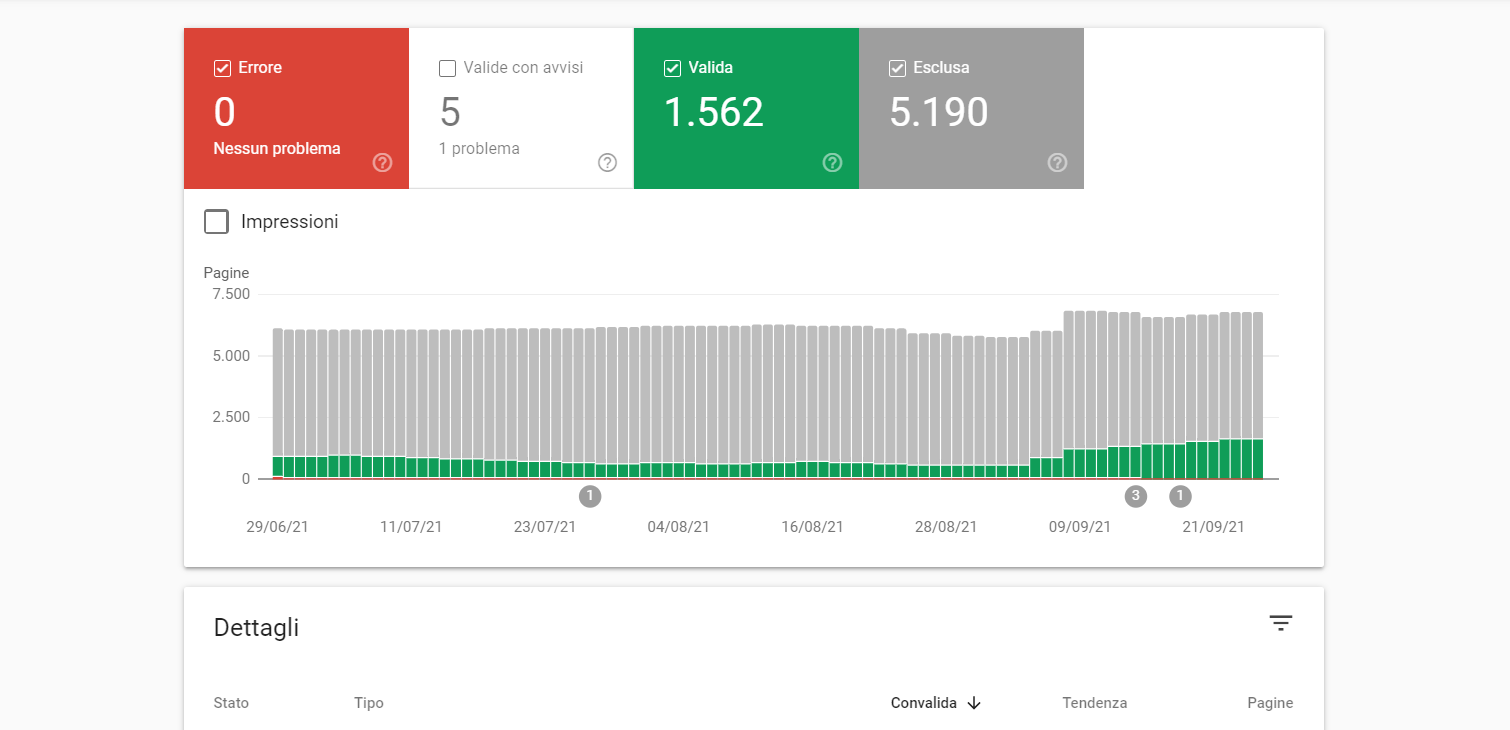Viewport: 1510px width, 730px height.
Task: Sort table by Pagine column header
Action: coord(1270,703)
